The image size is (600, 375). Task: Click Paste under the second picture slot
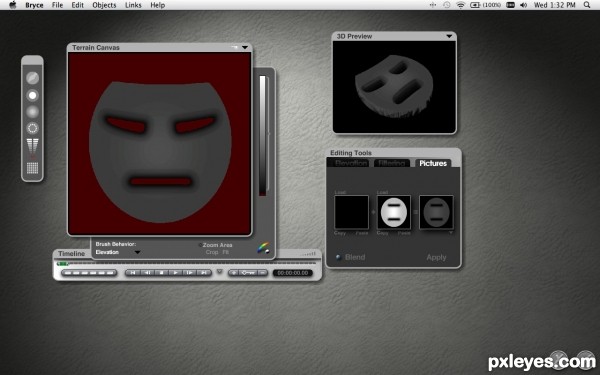(x=404, y=233)
